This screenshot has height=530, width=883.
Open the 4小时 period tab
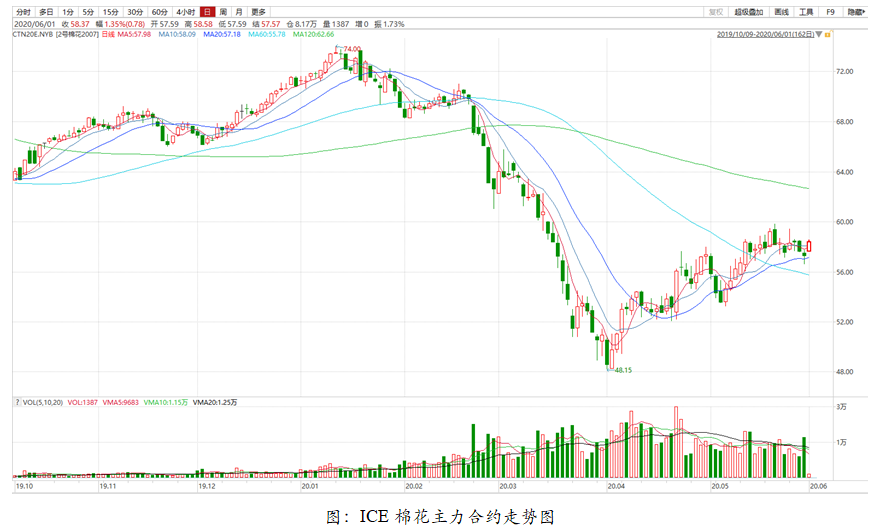pos(185,12)
